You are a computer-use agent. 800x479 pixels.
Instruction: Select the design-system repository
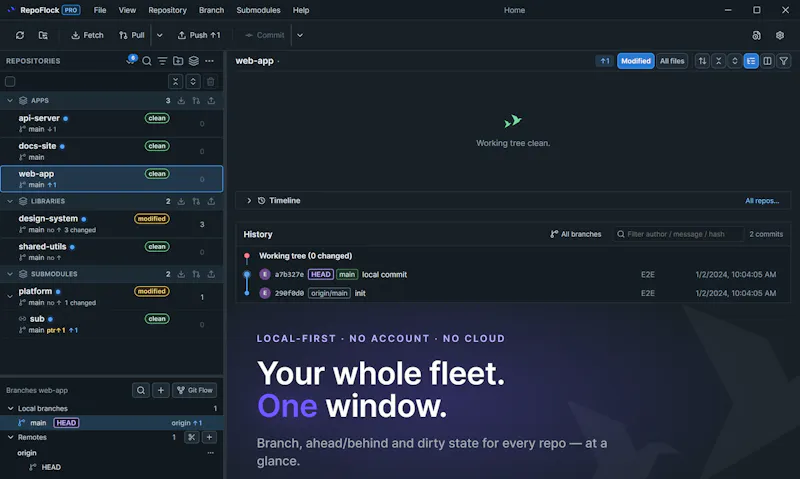(x=112, y=223)
